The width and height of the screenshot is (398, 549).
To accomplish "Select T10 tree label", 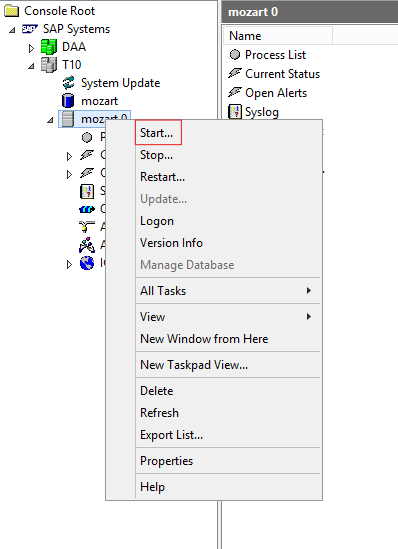I will tap(71, 65).
